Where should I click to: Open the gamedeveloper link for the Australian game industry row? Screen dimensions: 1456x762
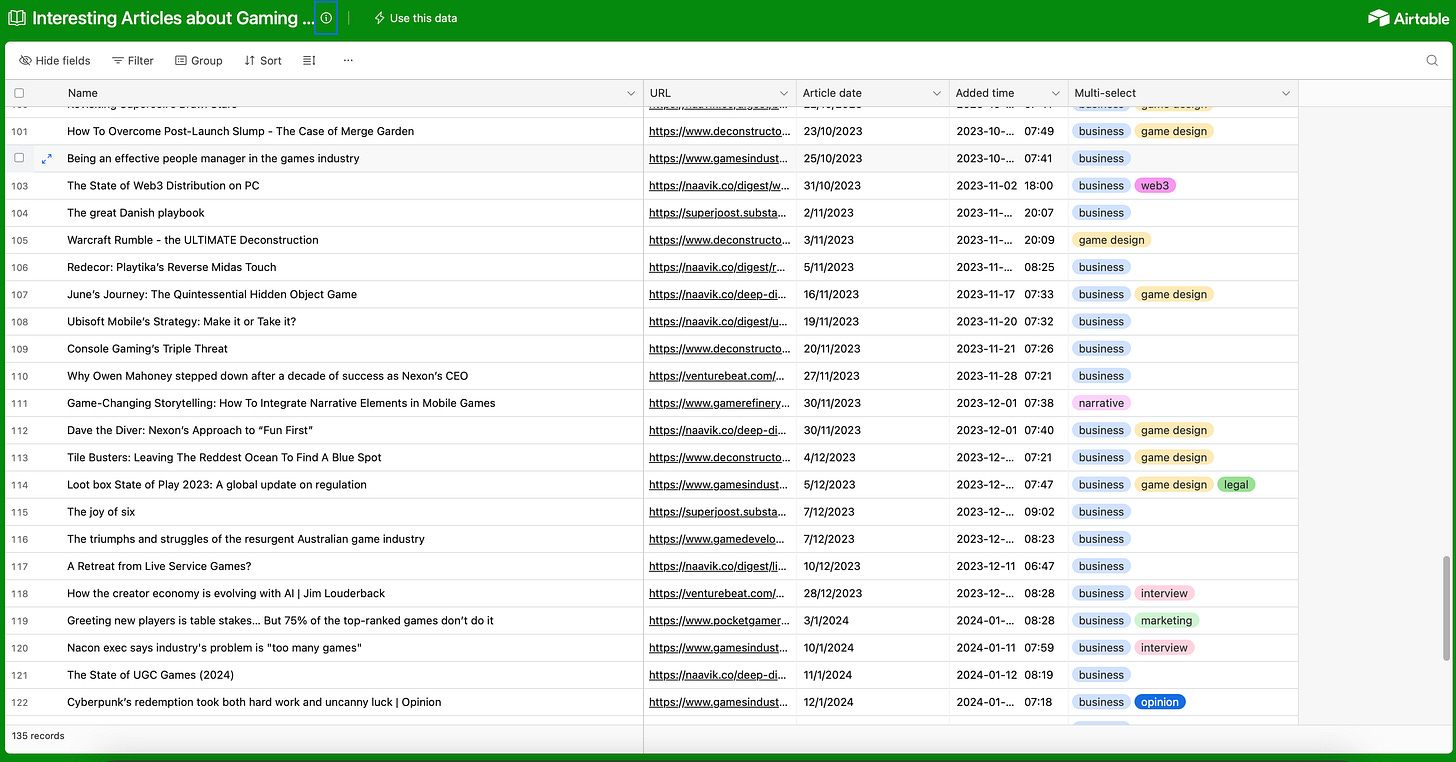[719, 539]
